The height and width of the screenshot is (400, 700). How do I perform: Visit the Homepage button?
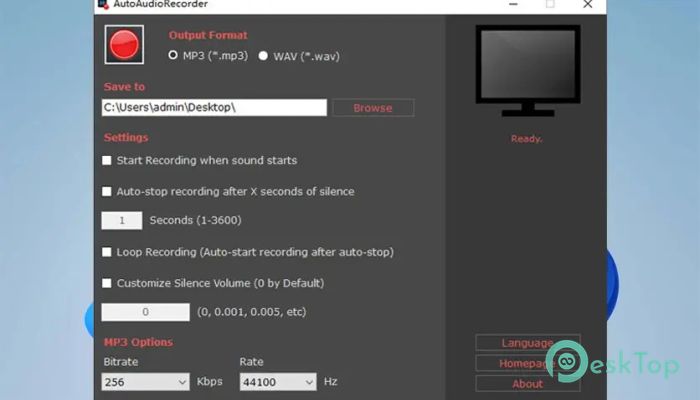click(528, 363)
